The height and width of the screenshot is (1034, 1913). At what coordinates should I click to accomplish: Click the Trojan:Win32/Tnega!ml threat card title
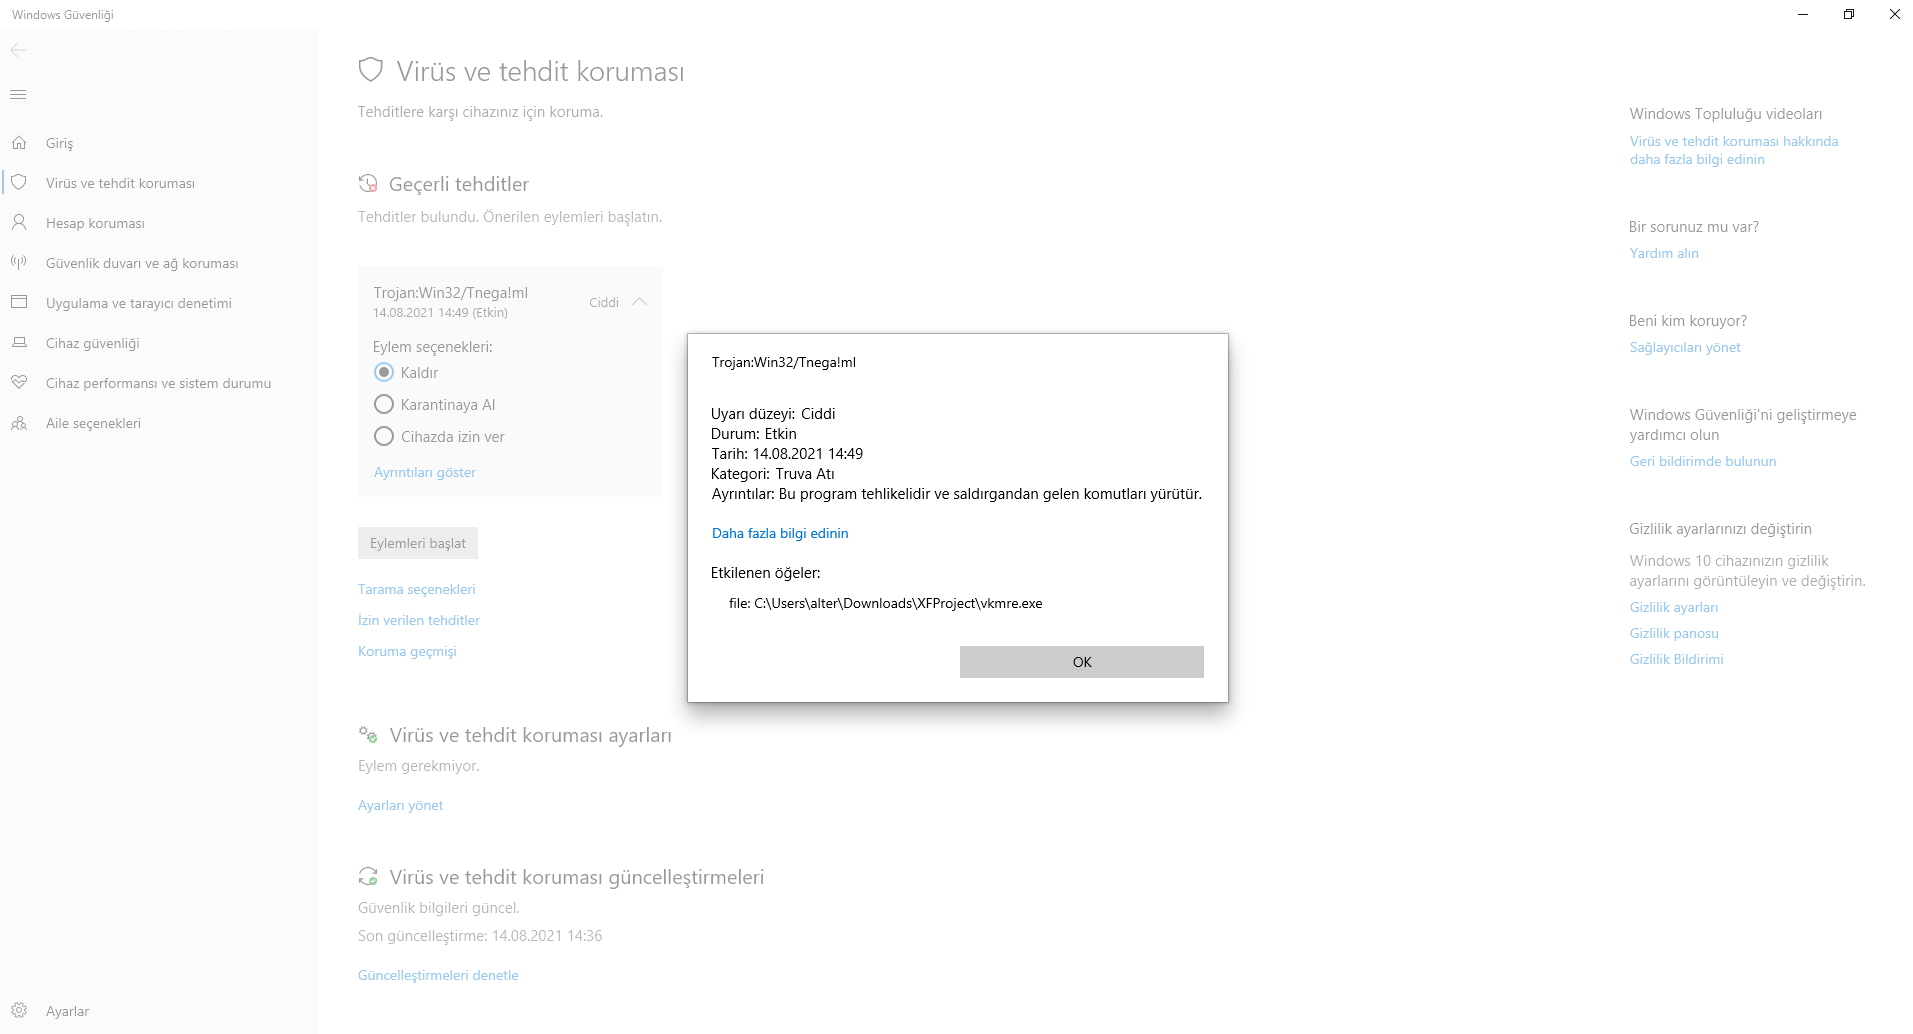(451, 293)
